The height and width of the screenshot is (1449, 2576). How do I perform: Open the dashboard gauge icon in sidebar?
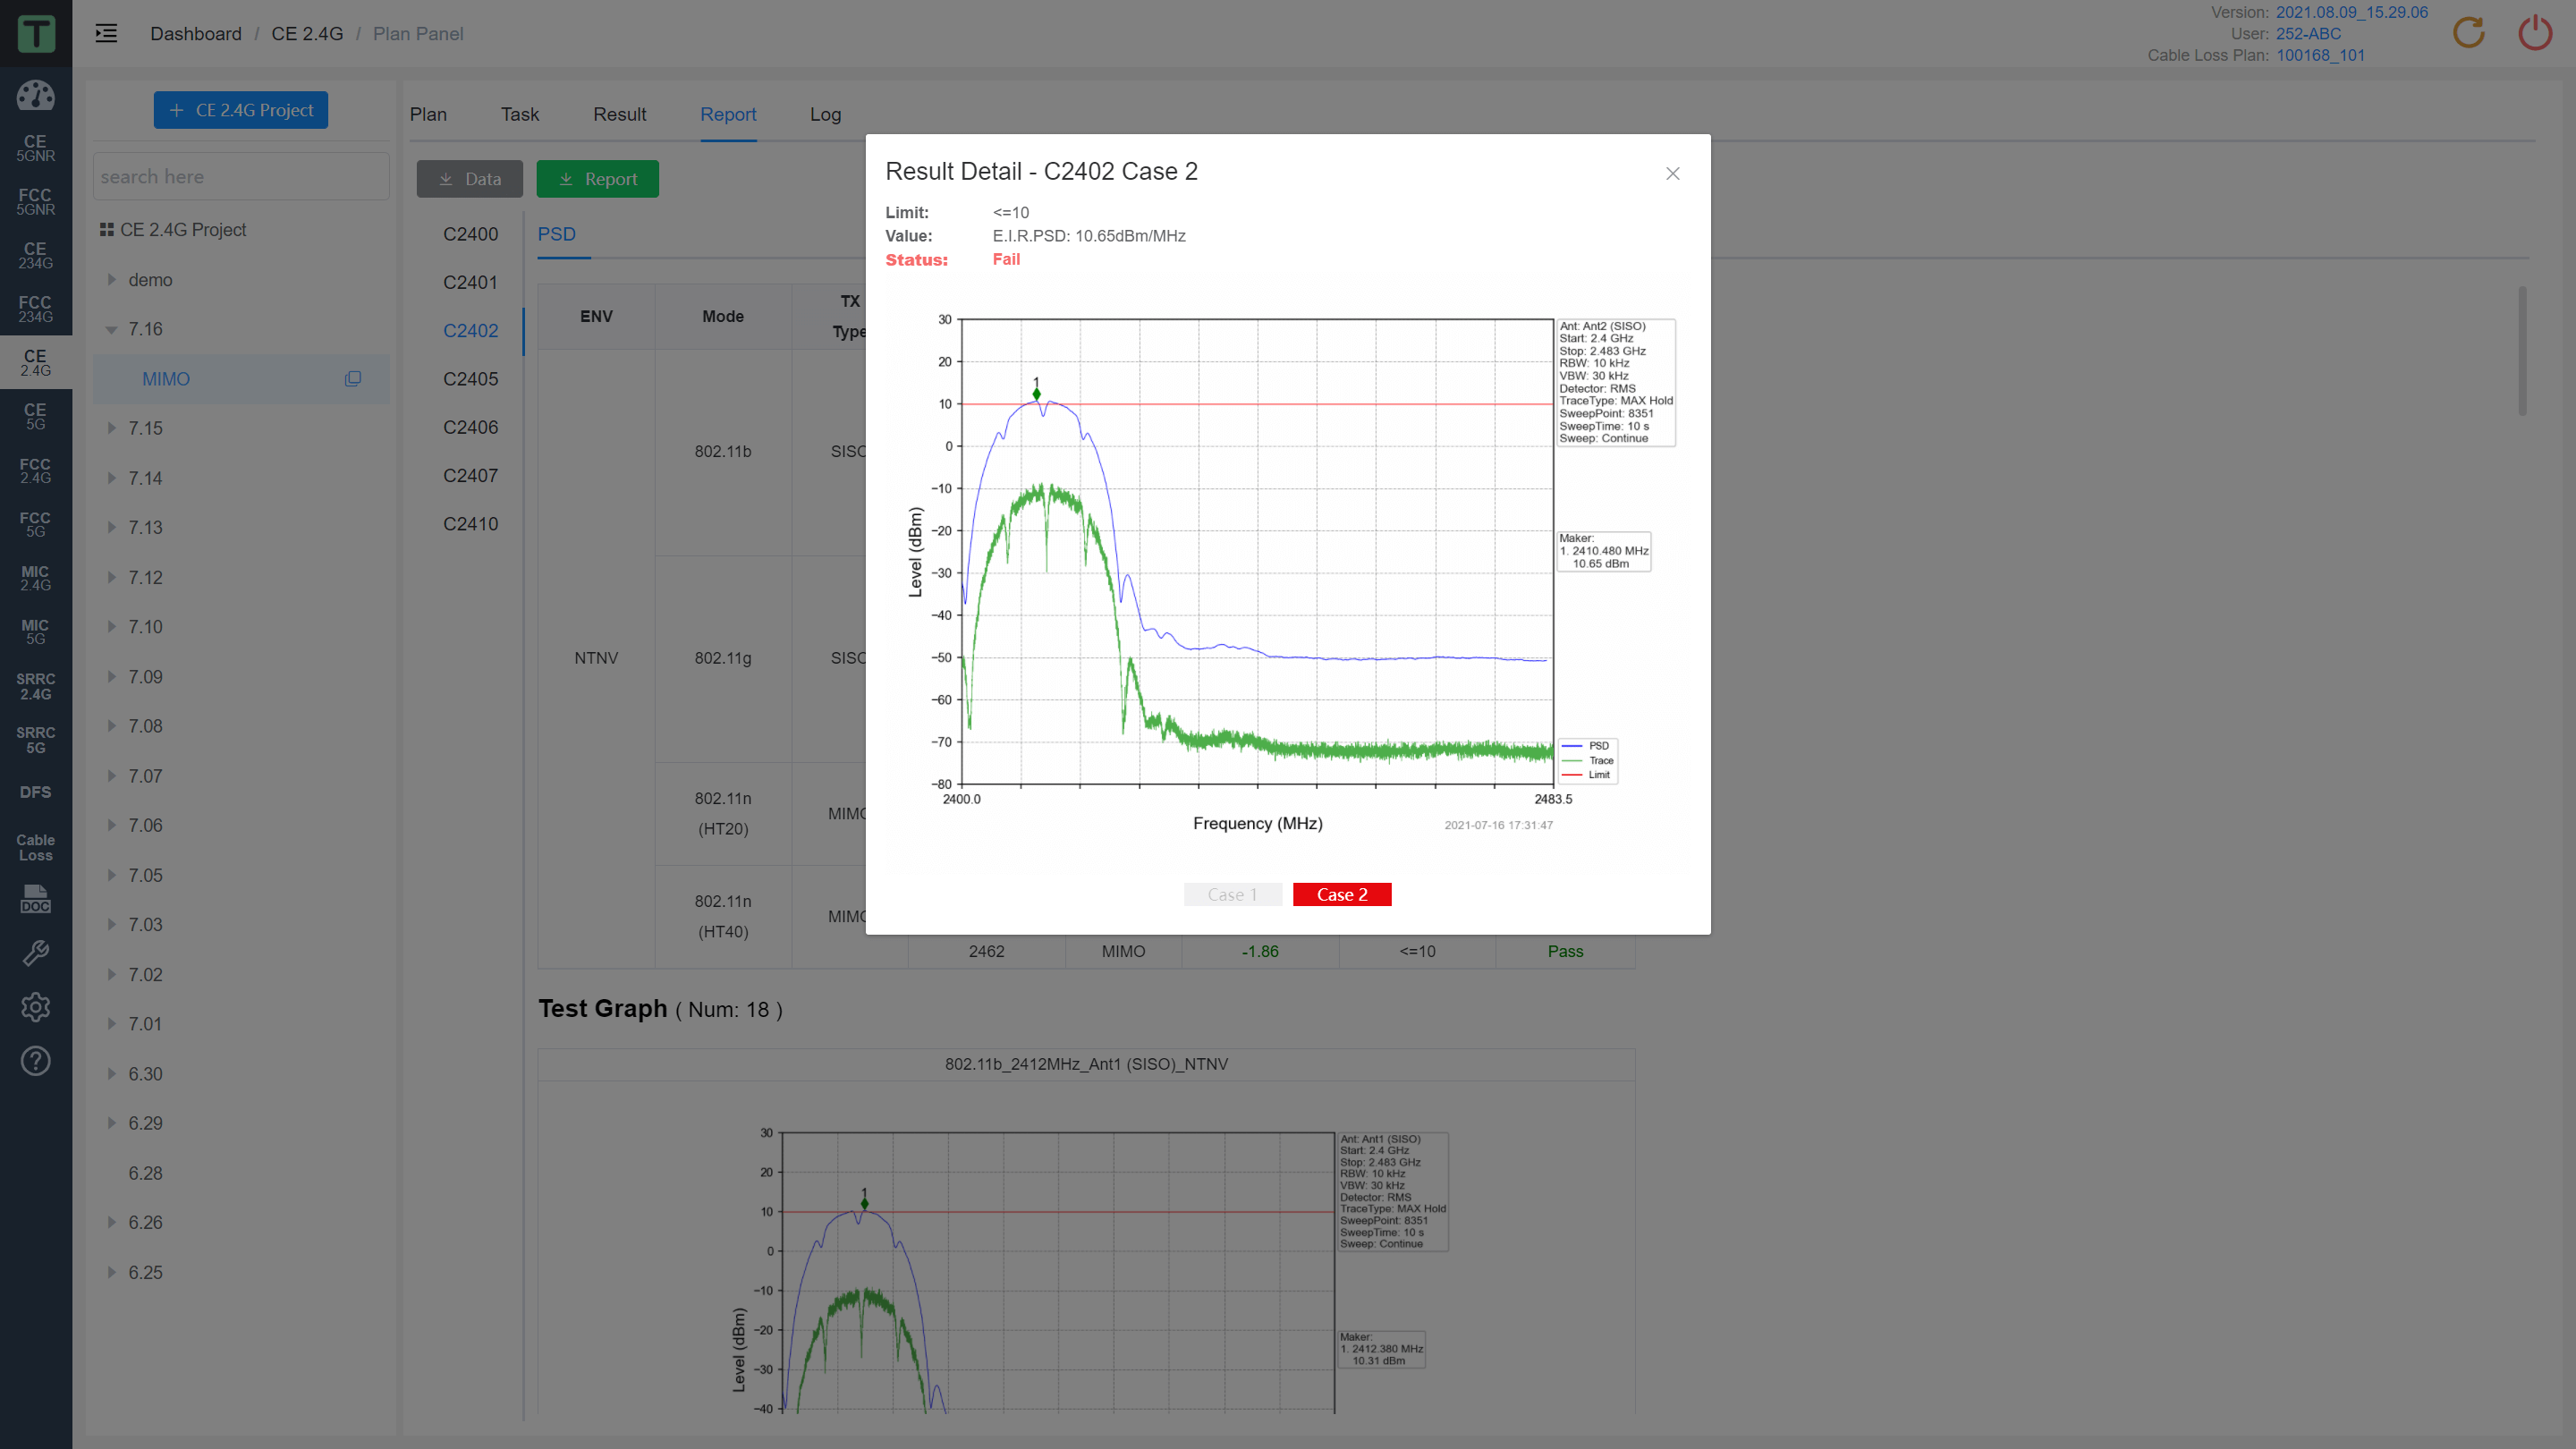(35, 95)
